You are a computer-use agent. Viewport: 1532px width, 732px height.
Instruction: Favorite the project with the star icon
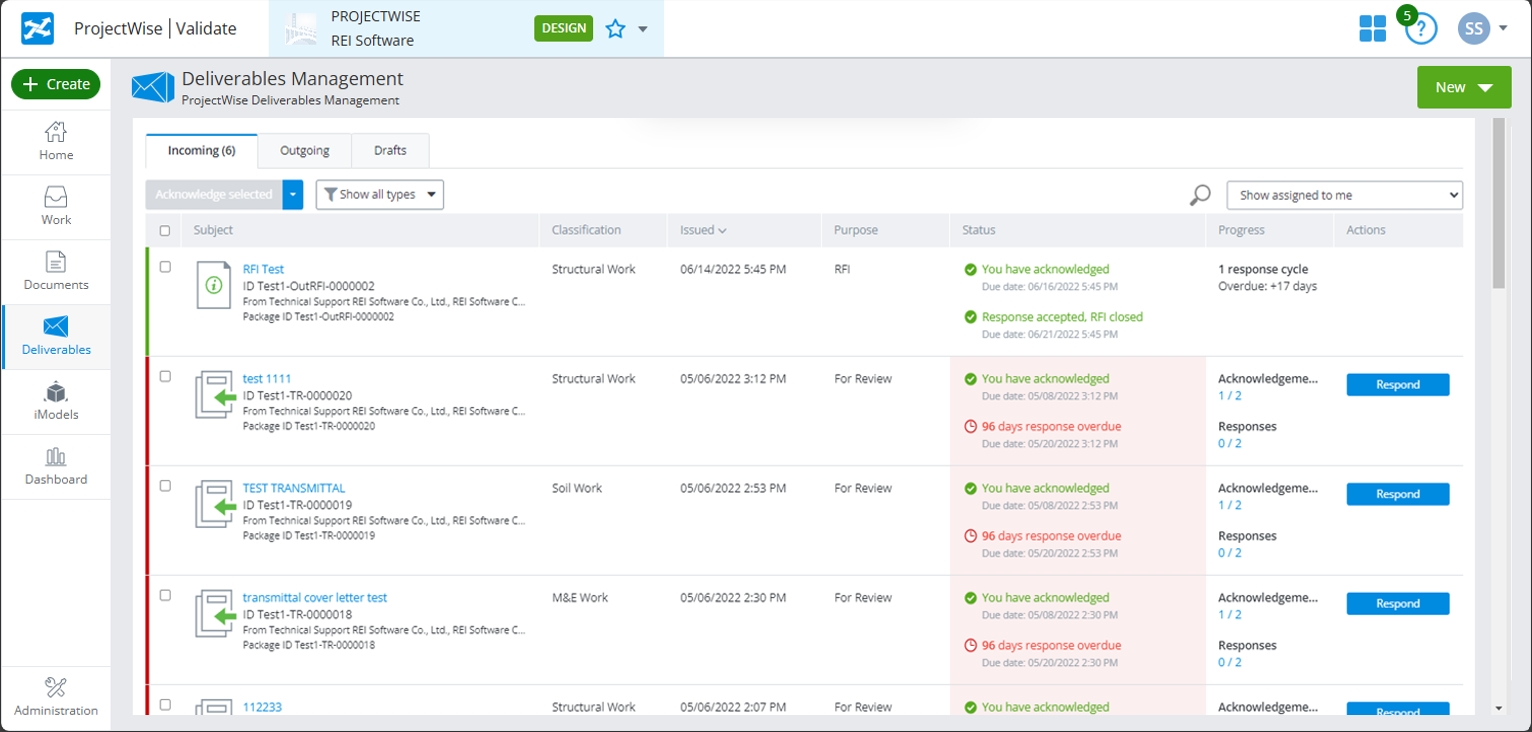[x=615, y=29]
